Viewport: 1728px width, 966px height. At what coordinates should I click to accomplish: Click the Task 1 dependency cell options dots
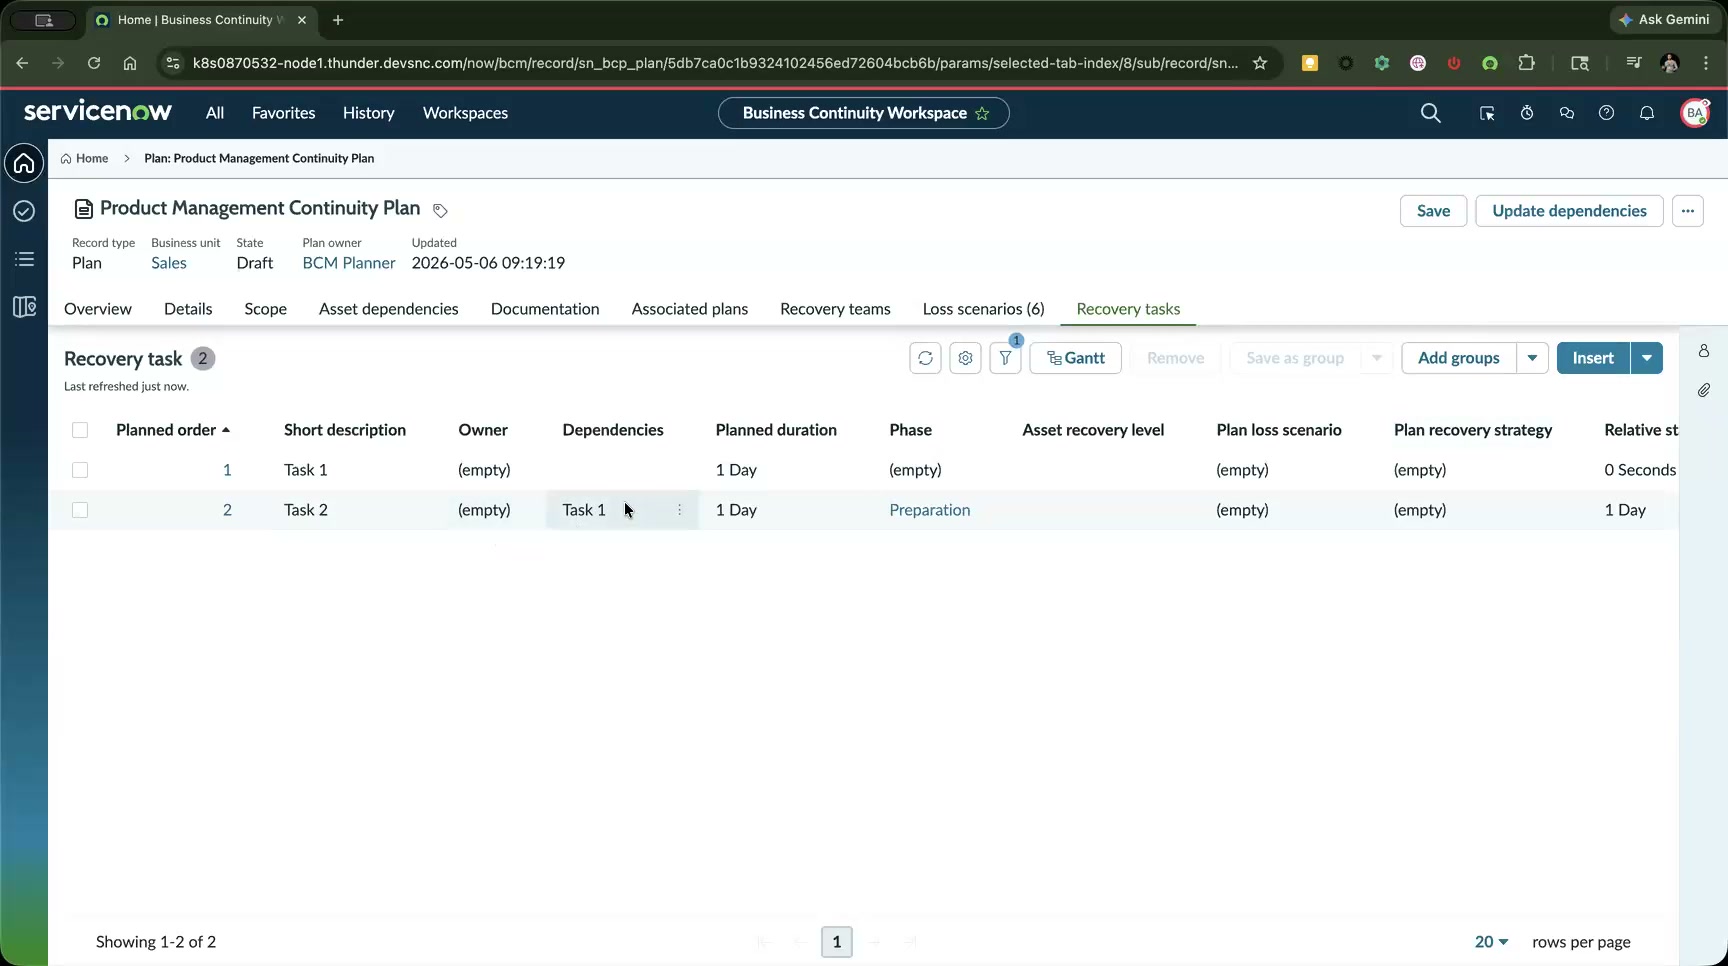680,510
